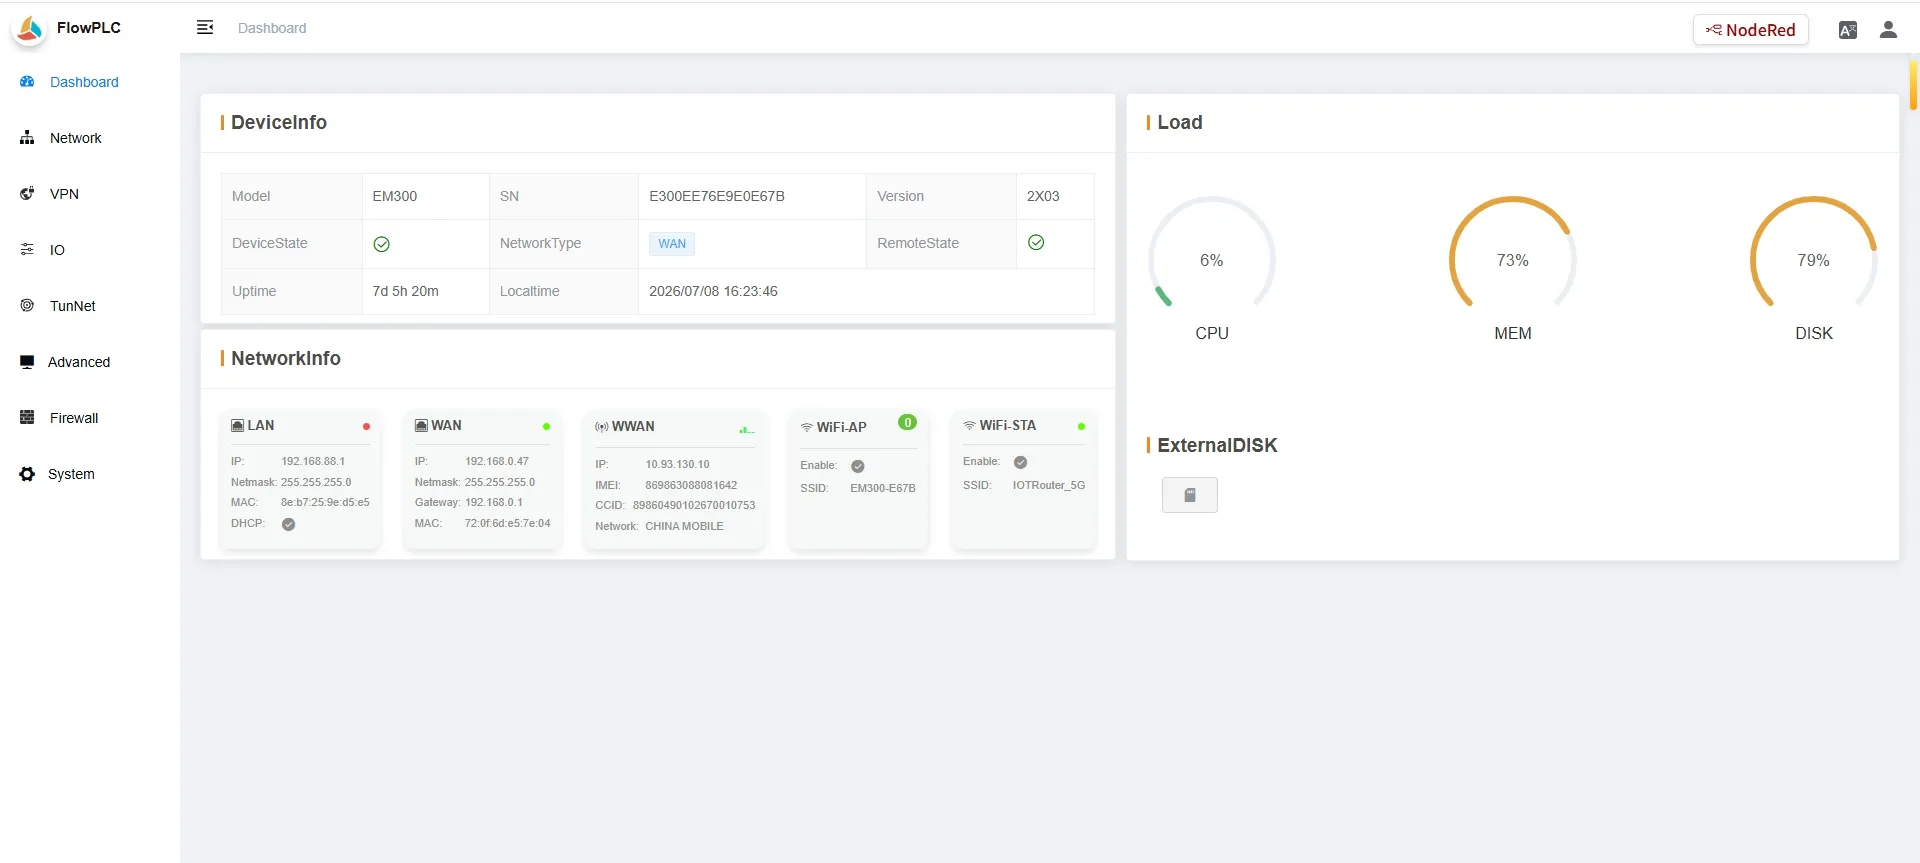Click the CPU 6% load gauge
Viewport: 1920px width, 863px height.
click(x=1212, y=260)
